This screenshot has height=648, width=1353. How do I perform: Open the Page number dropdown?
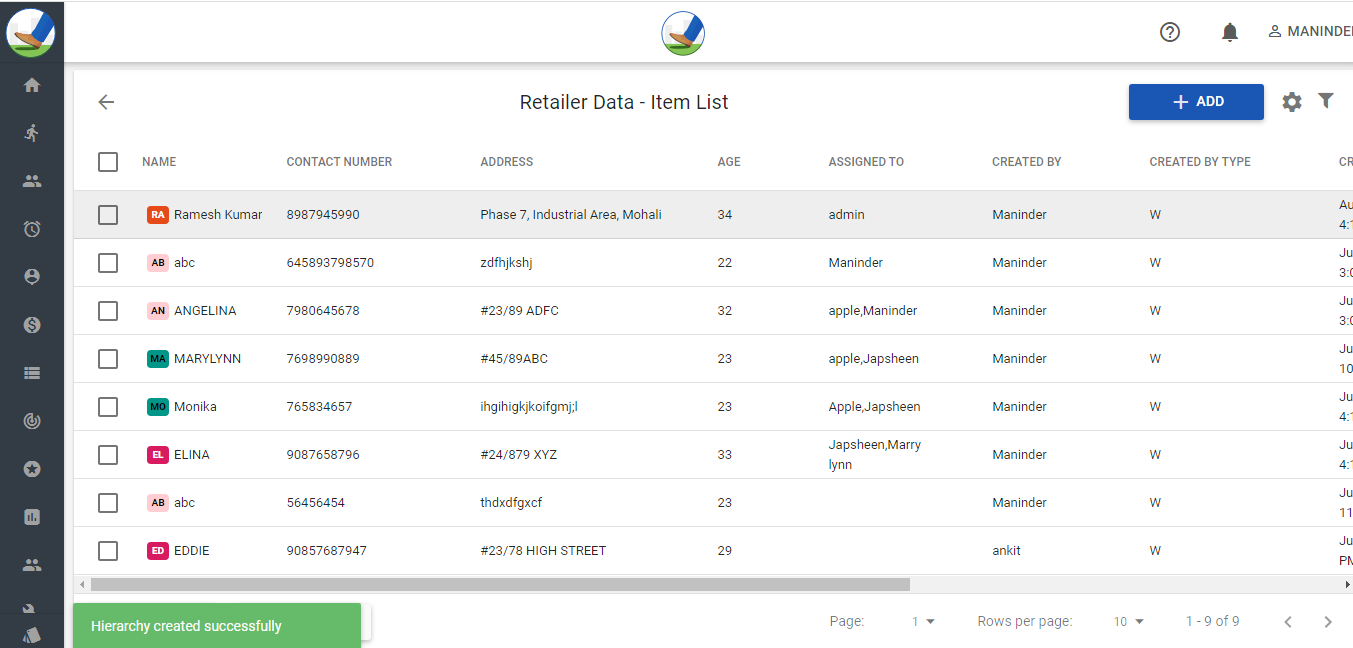922,622
